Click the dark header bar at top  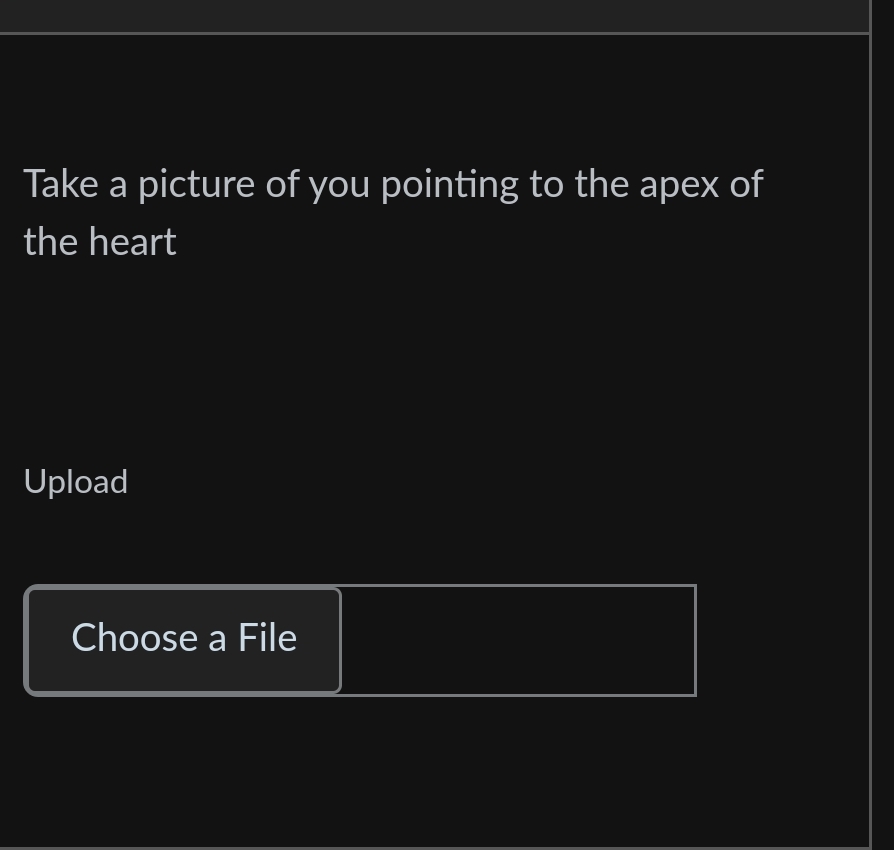coord(434,15)
